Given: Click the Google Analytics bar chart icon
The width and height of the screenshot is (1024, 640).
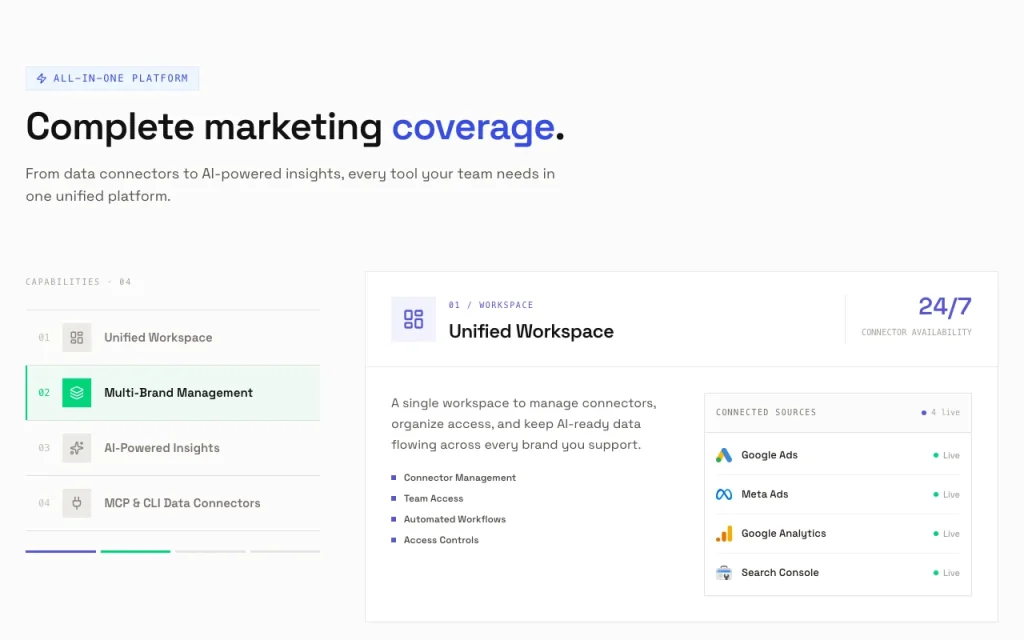Looking at the screenshot, I should tap(724, 534).
